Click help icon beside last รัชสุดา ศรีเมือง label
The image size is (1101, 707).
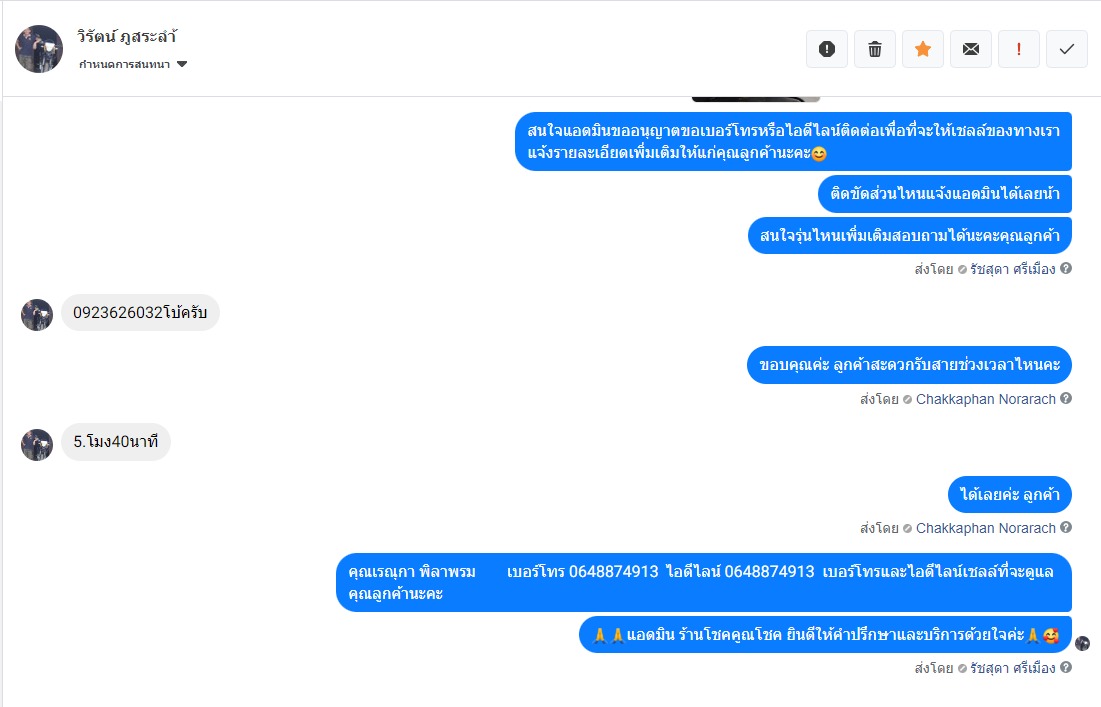[x=1066, y=667]
